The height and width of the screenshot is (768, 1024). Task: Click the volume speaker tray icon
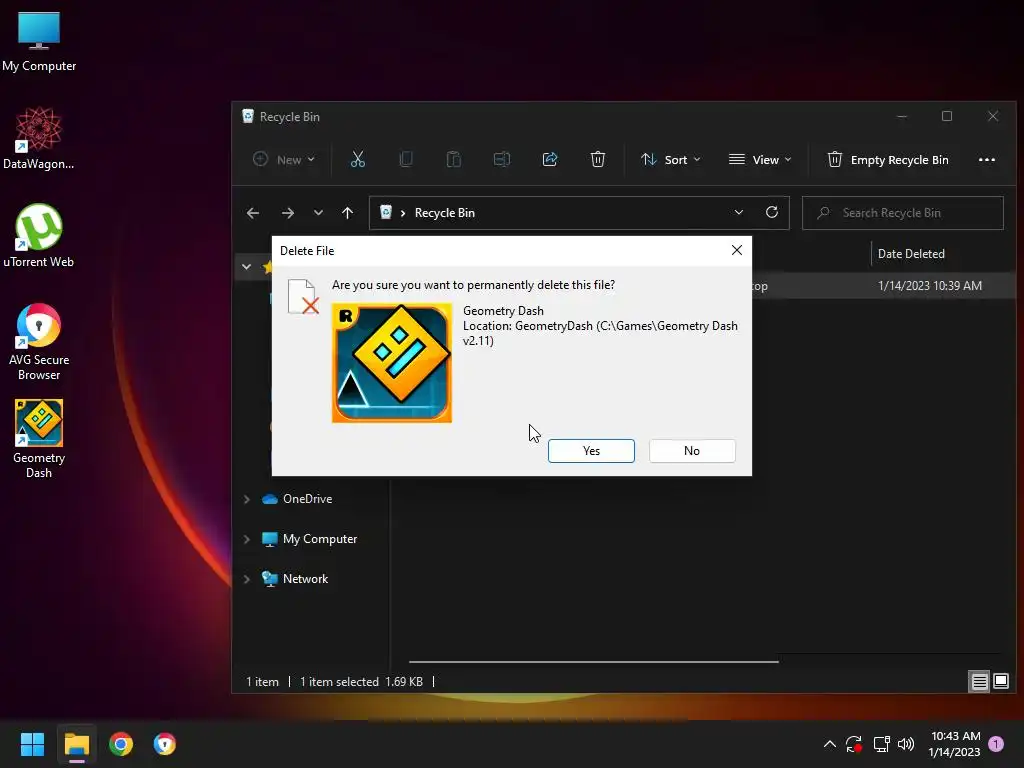(906, 744)
